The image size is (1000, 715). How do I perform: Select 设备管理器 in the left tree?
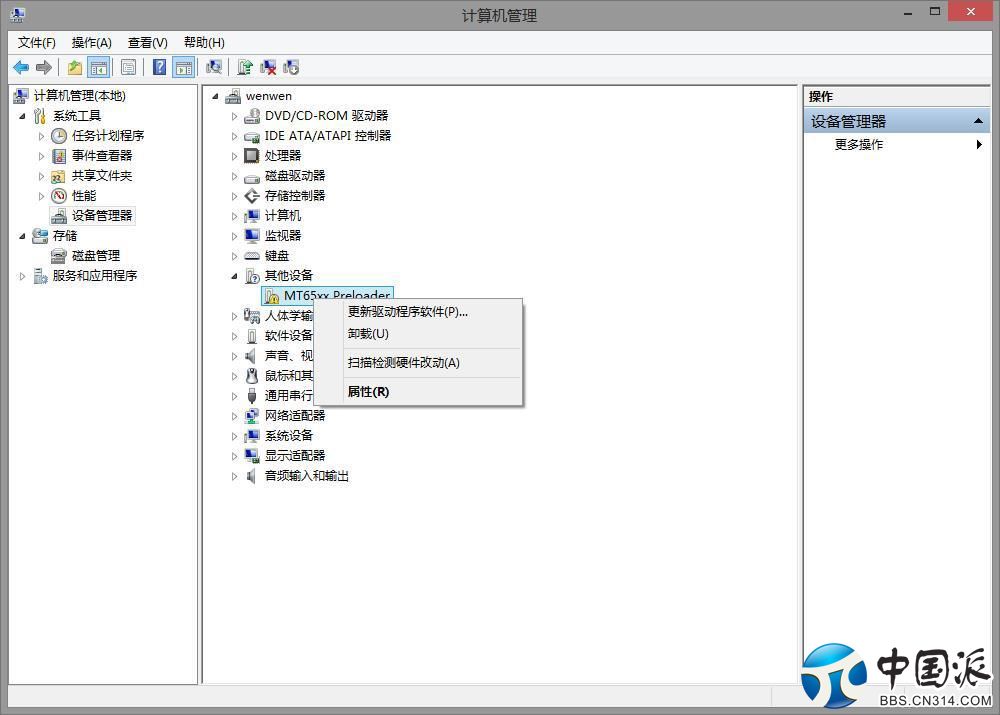[101, 216]
